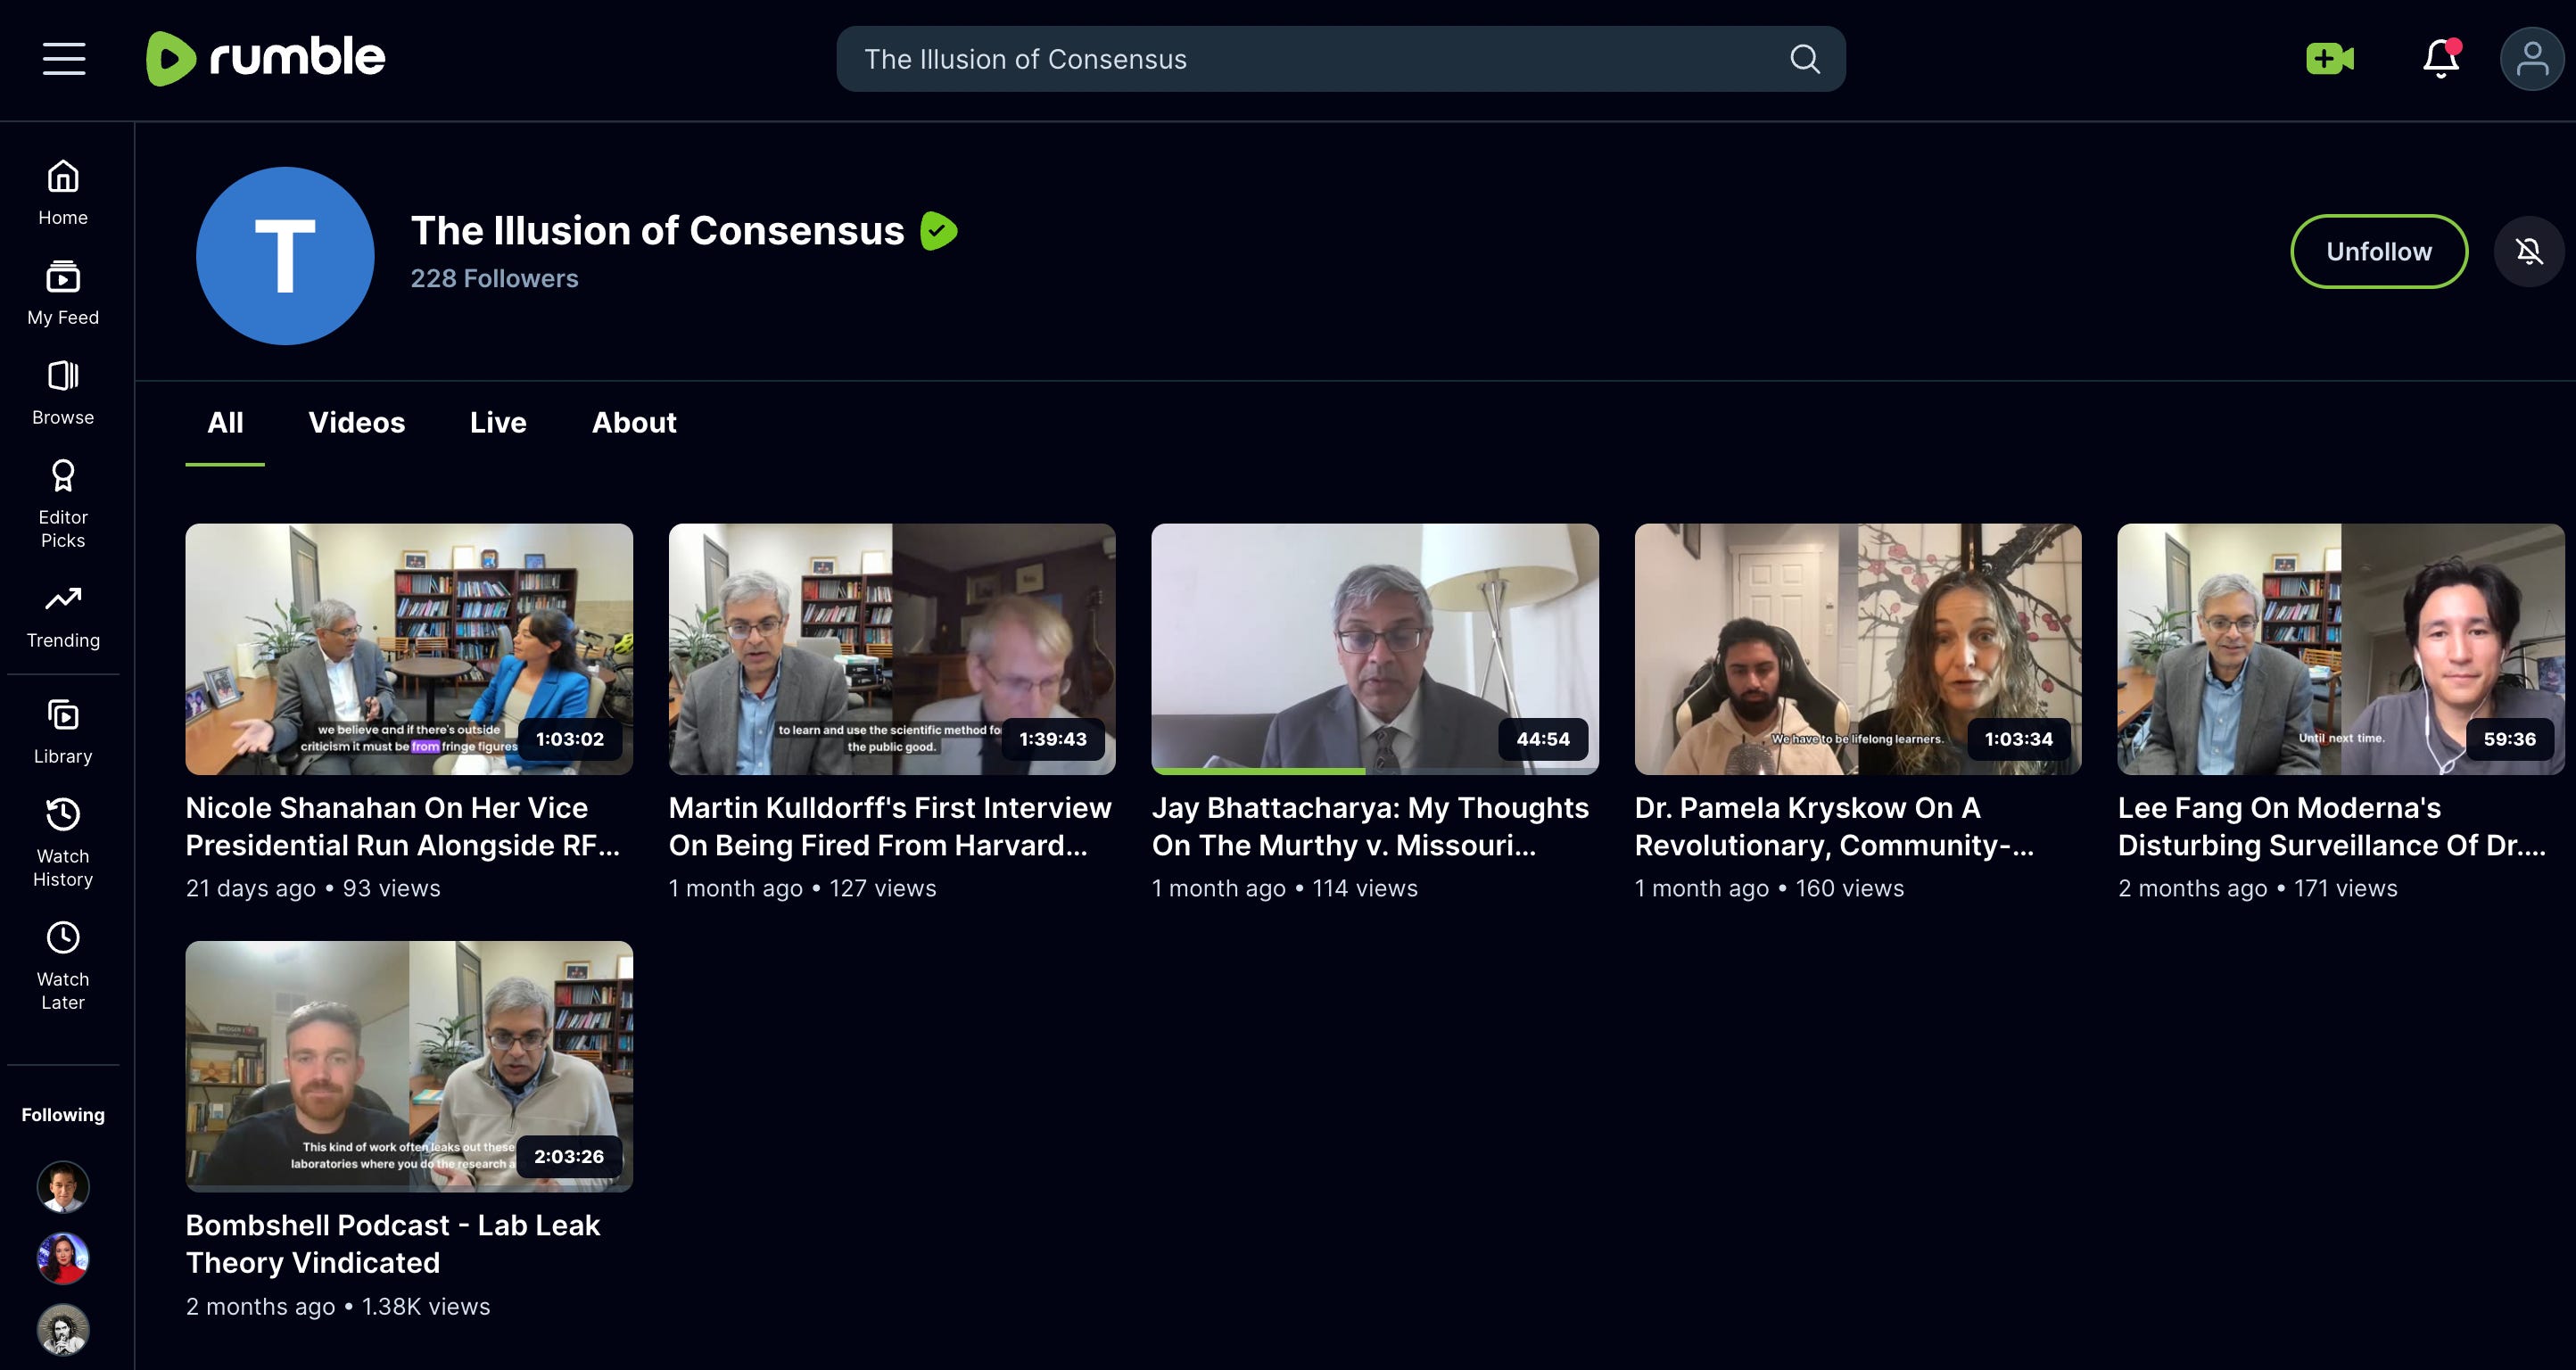The height and width of the screenshot is (1370, 2576).
Task: Open Browse in sidebar
Action: click(x=63, y=393)
